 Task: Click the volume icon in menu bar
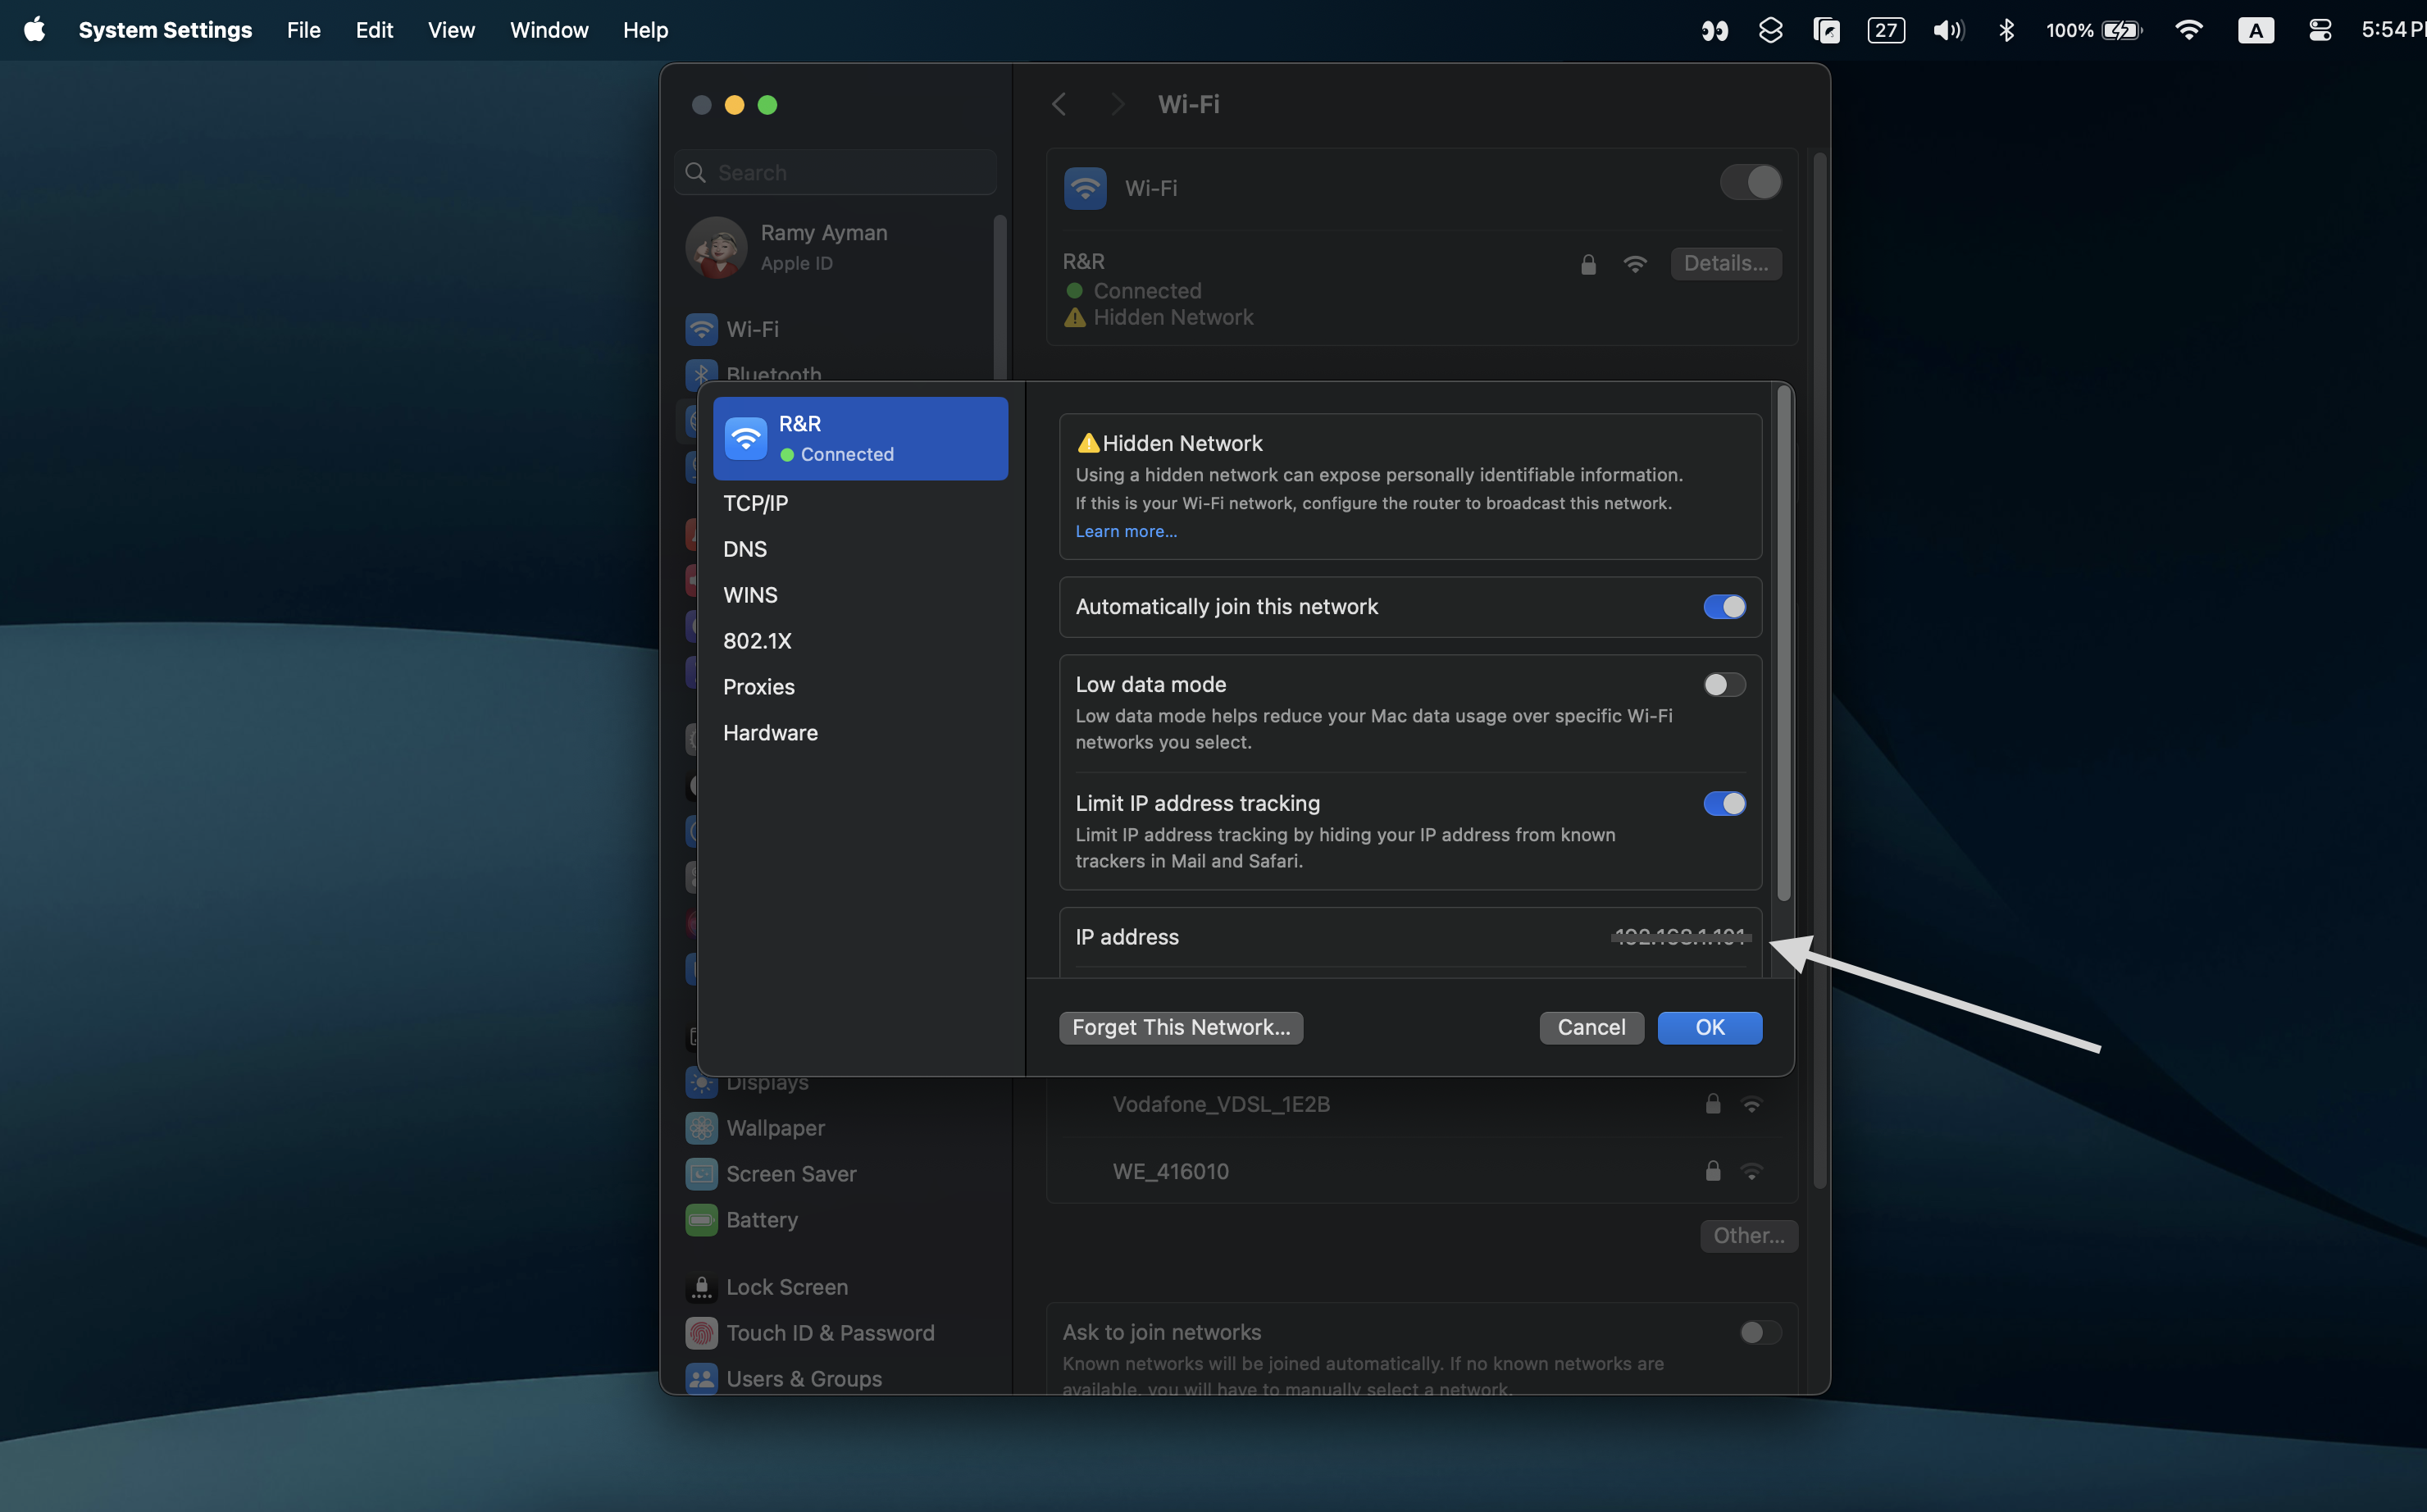(x=1948, y=30)
